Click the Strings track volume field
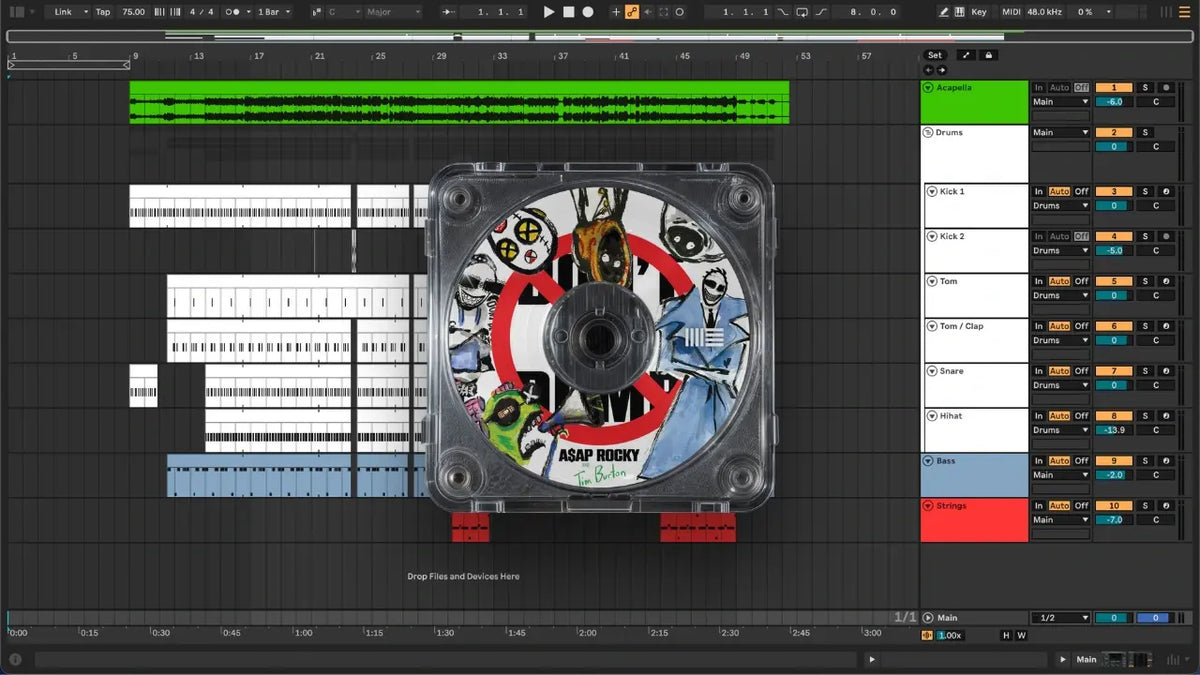 1114,520
